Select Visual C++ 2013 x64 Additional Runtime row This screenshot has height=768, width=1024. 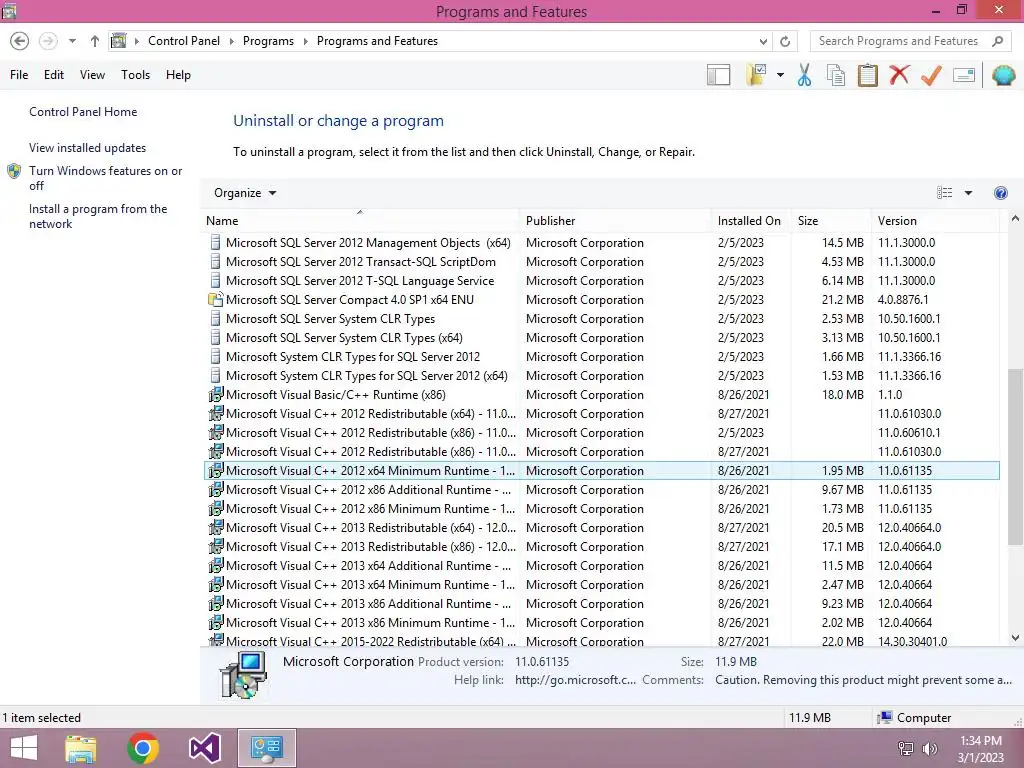point(601,566)
